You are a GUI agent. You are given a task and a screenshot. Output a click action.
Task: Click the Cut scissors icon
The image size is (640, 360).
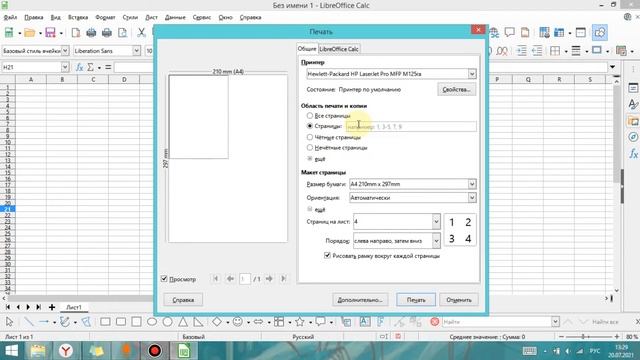(141, 33)
